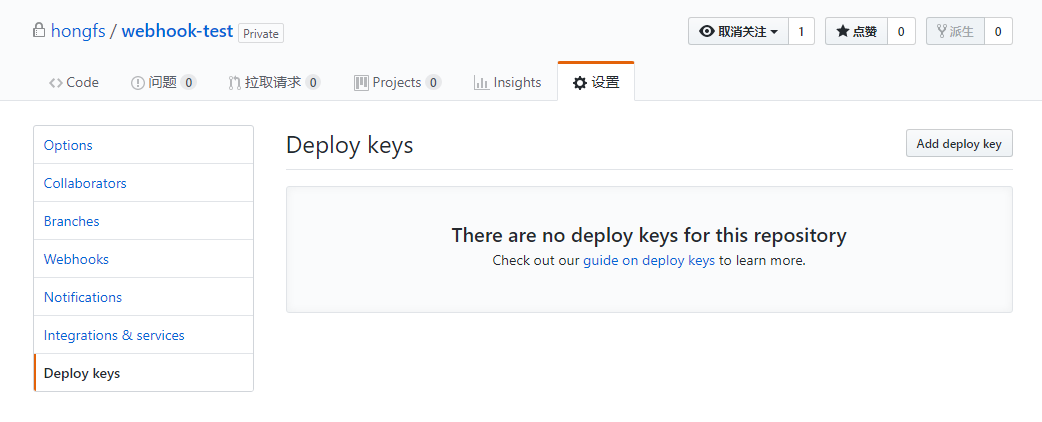Click the settings gear icon

(580, 83)
